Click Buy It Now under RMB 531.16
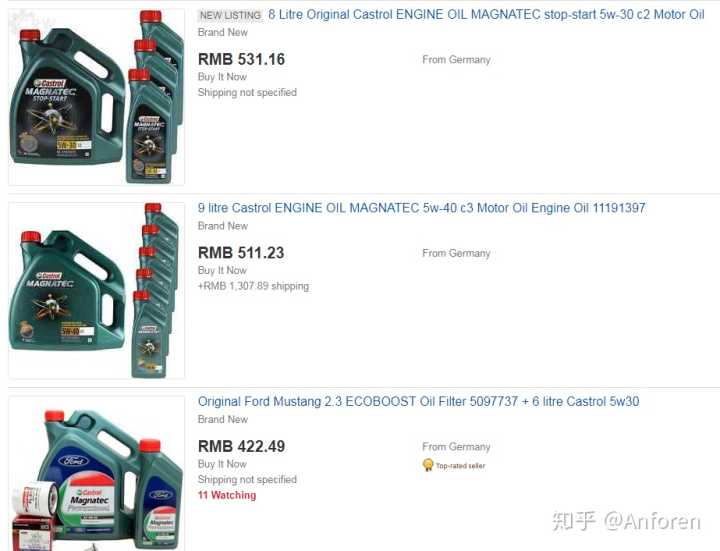The image size is (720, 551). click(x=222, y=77)
